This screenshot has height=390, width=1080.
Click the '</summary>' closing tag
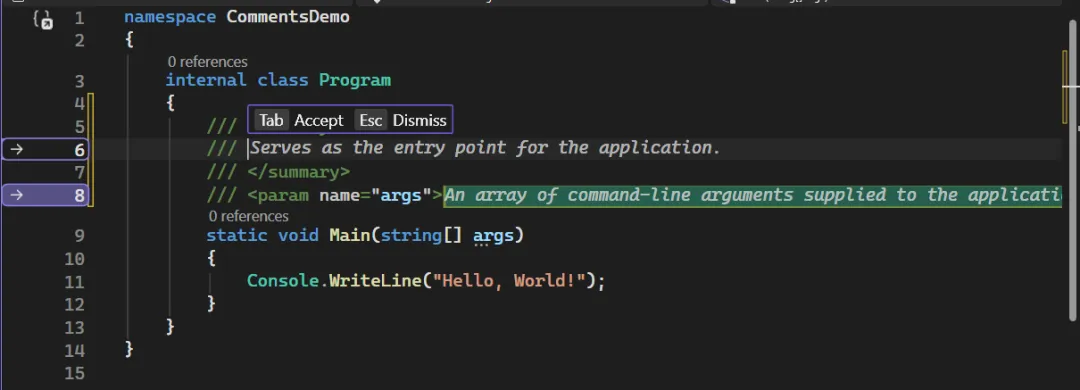298,172
